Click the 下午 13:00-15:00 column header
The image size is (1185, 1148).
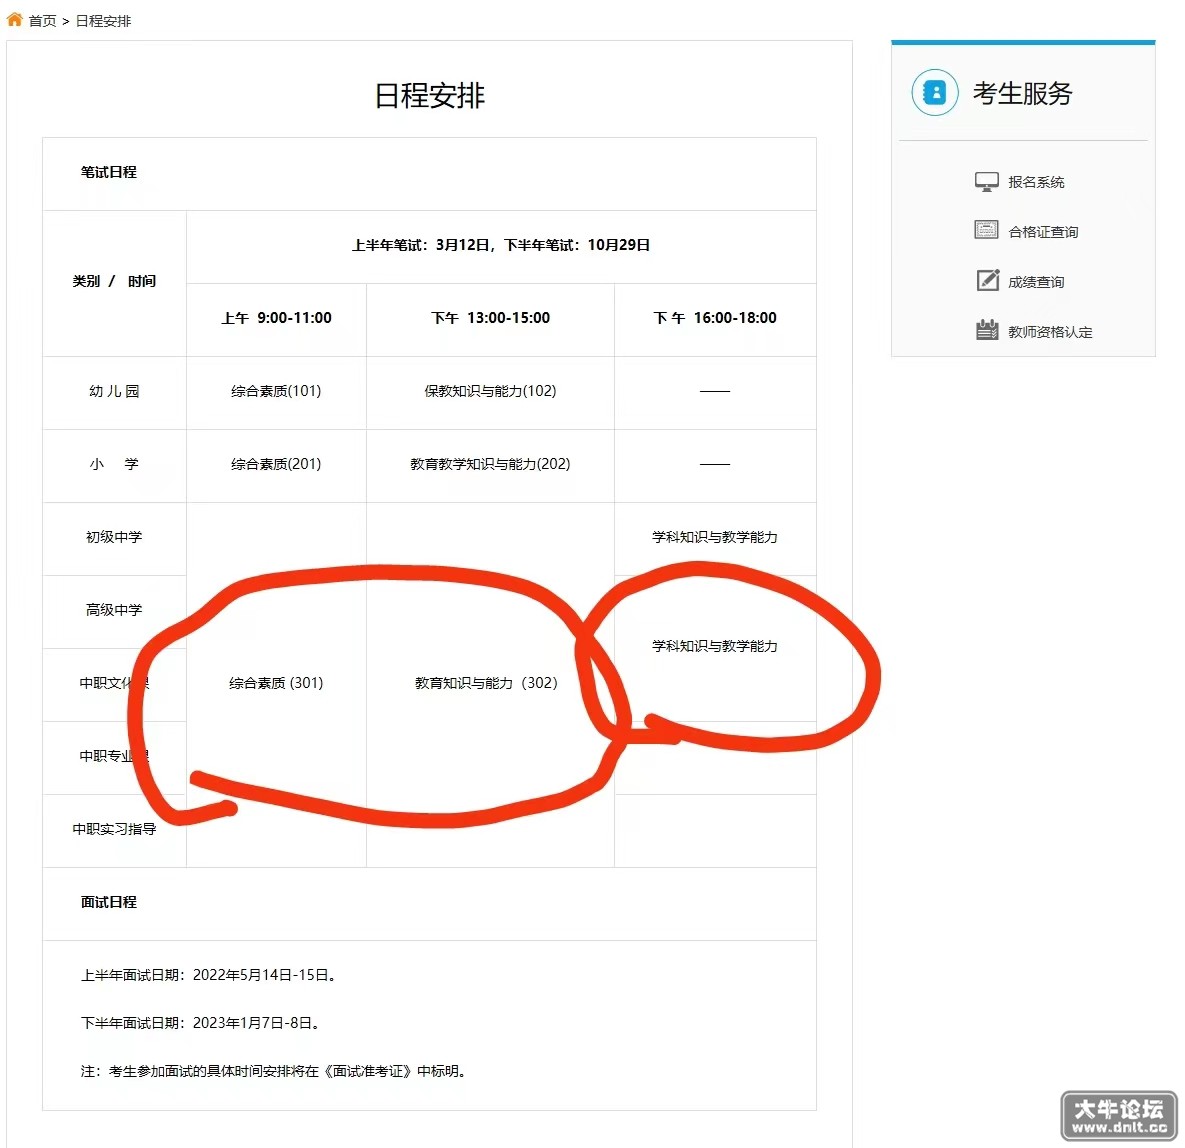[490, 318]
